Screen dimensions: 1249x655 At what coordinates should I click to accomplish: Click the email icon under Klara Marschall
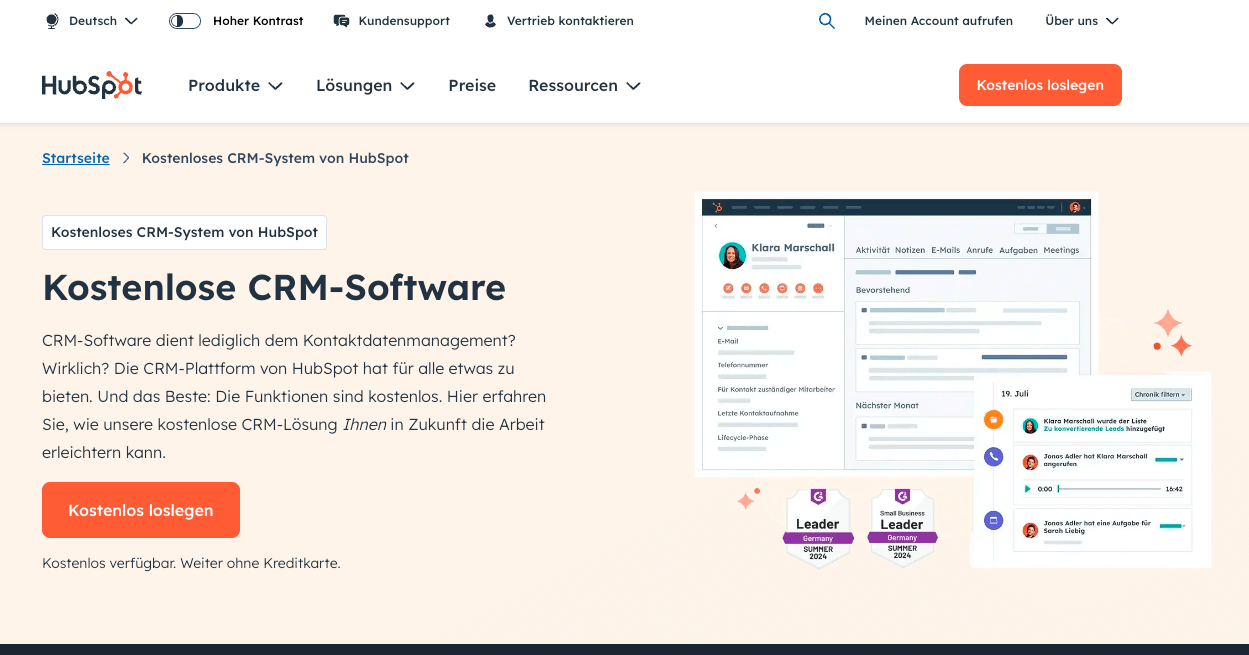click(x=746, y=289)
